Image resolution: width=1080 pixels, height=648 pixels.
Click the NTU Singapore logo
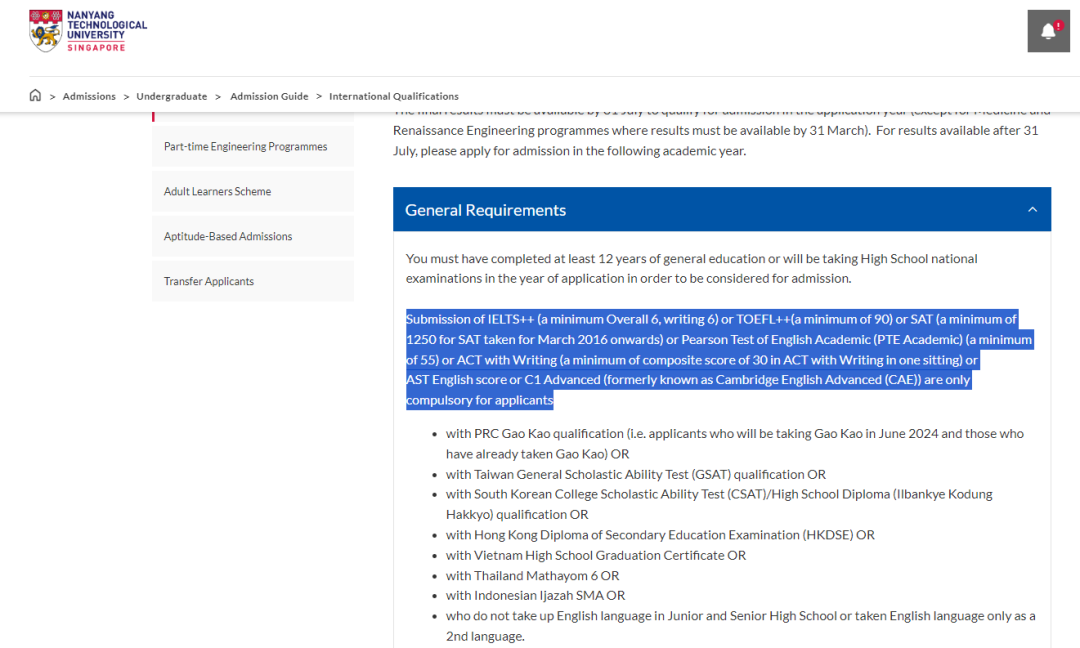point(87,31)
